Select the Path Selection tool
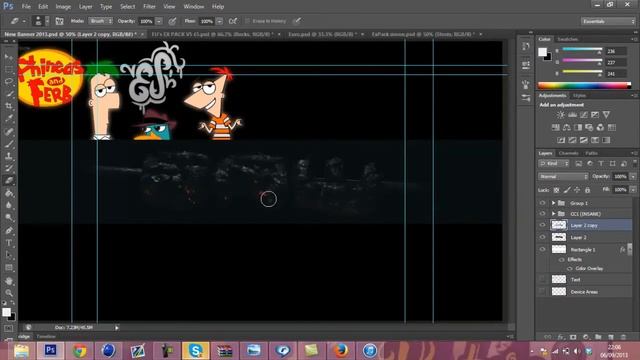The width and height of the screenshot is (640, 360). [9, 256]
